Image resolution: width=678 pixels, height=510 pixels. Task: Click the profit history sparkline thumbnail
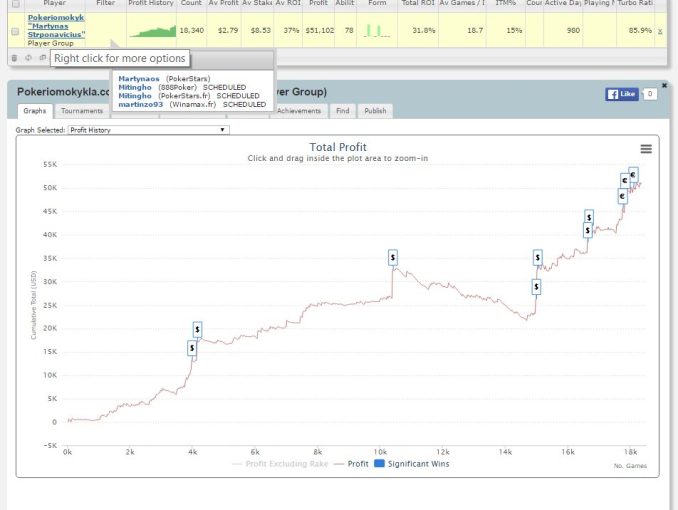(151, 32)
